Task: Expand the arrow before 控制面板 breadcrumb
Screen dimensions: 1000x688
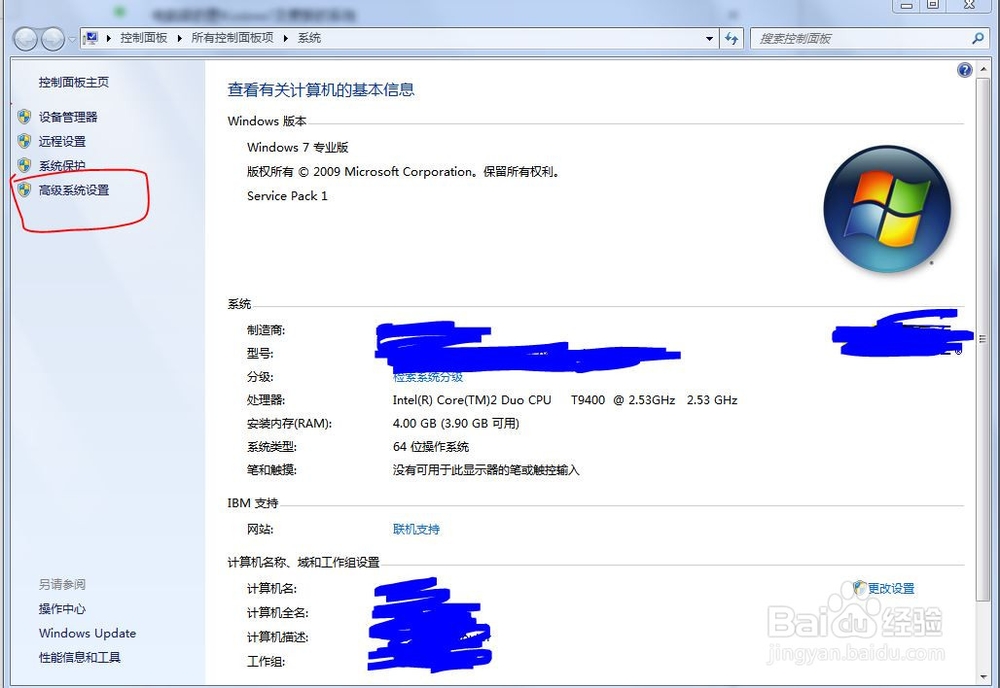Action: coord(109,38)
